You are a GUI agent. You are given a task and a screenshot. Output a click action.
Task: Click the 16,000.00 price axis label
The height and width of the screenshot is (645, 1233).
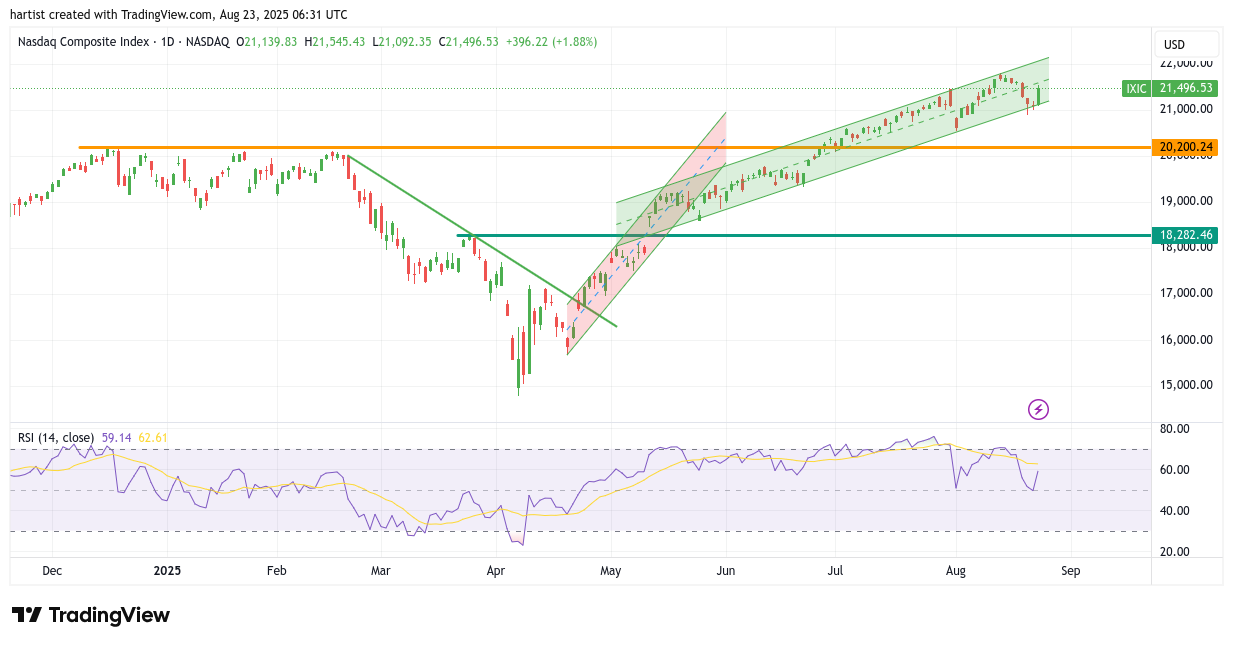tap(1186, 339)
